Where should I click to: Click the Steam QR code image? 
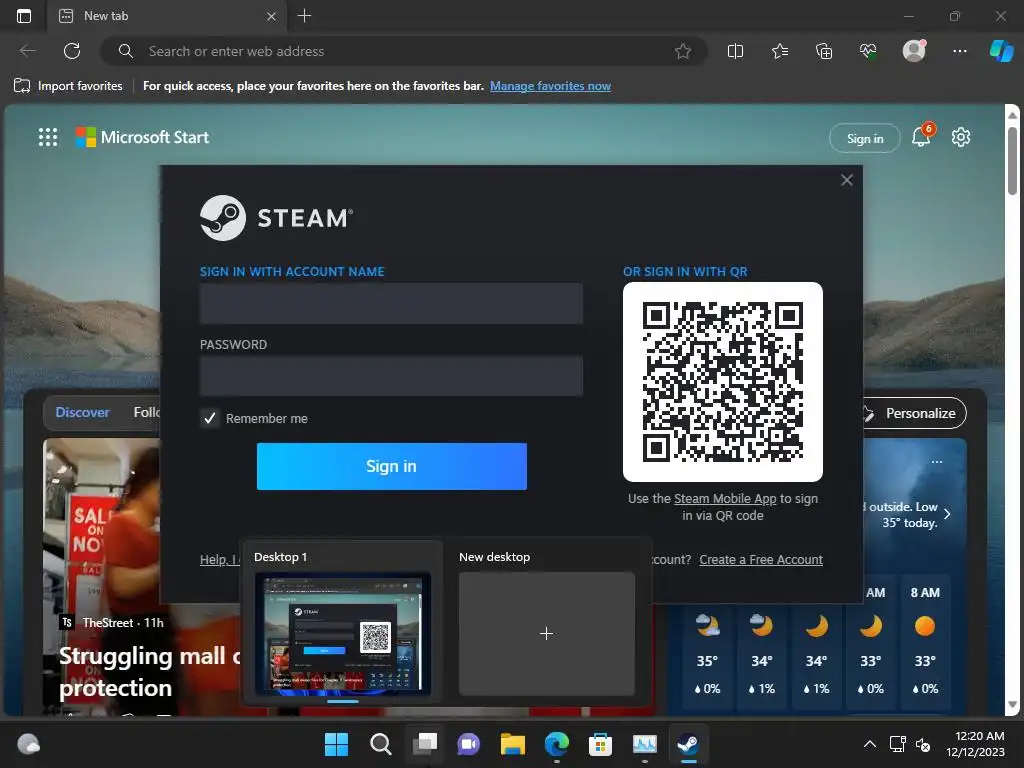723,382
